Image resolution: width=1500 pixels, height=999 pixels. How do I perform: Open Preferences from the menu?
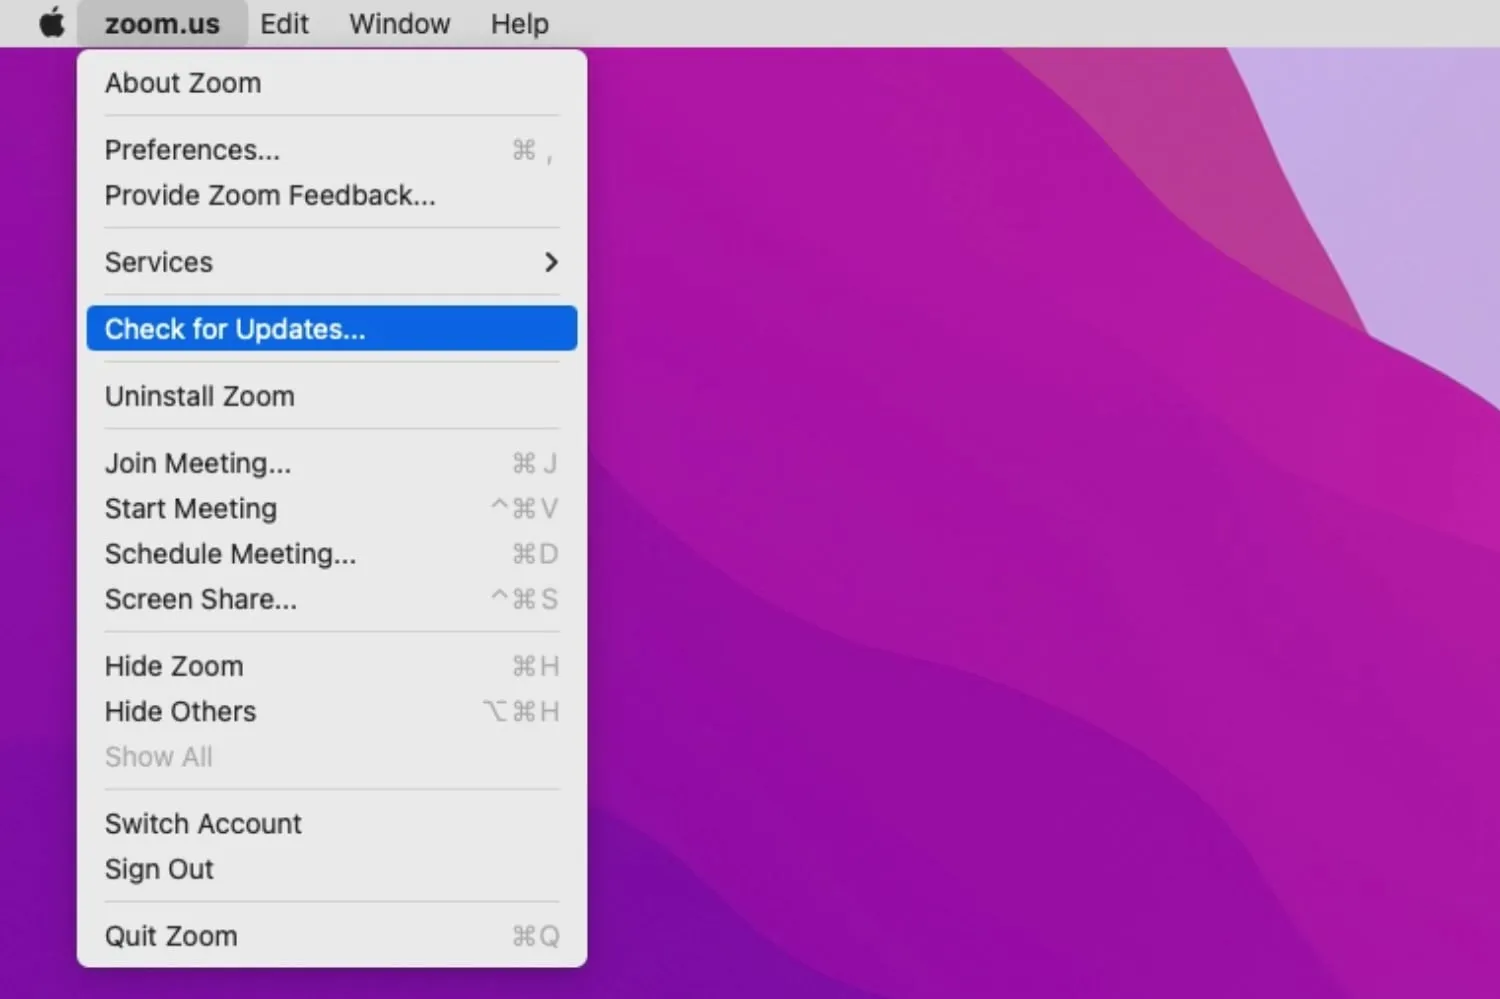click(x=192, y=150)
